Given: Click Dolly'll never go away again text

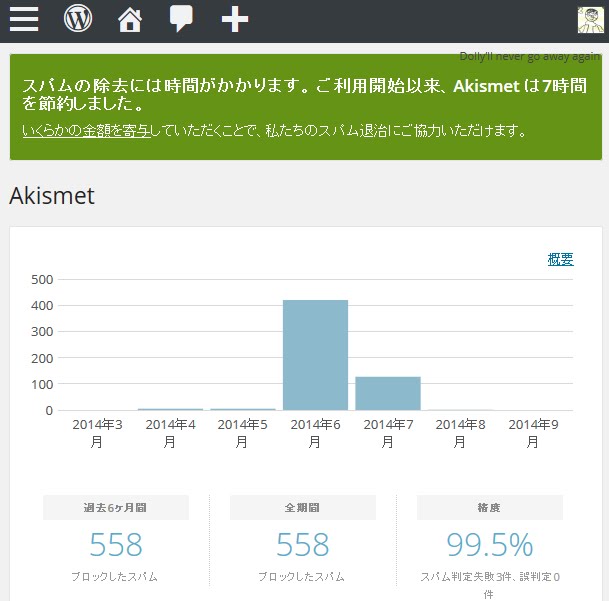Looking at the screenshot, I should click(x=530, y=56).
